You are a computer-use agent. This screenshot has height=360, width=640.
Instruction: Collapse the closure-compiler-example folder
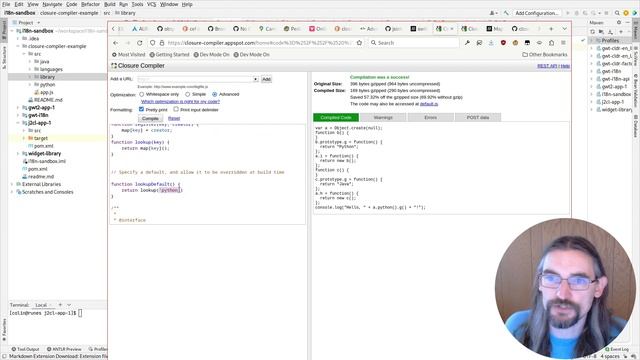click(18, 46)
